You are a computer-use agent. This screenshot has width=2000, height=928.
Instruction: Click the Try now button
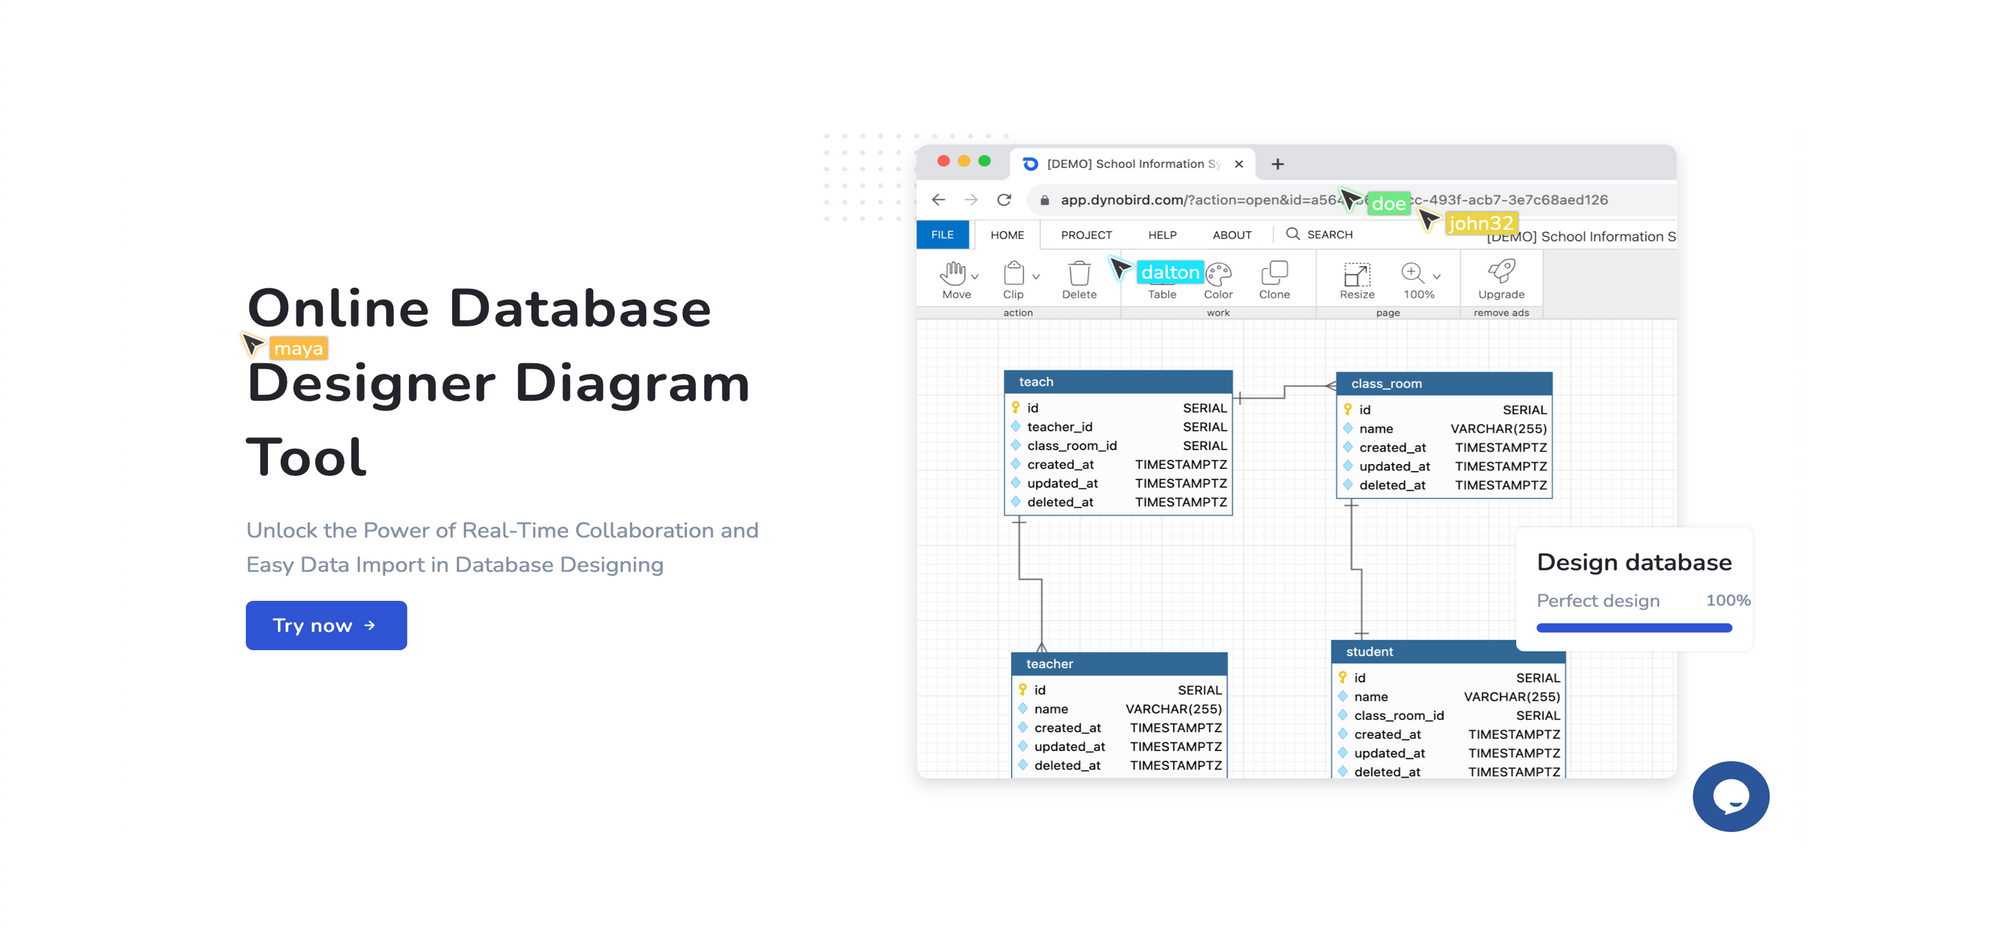coord(326,625)
